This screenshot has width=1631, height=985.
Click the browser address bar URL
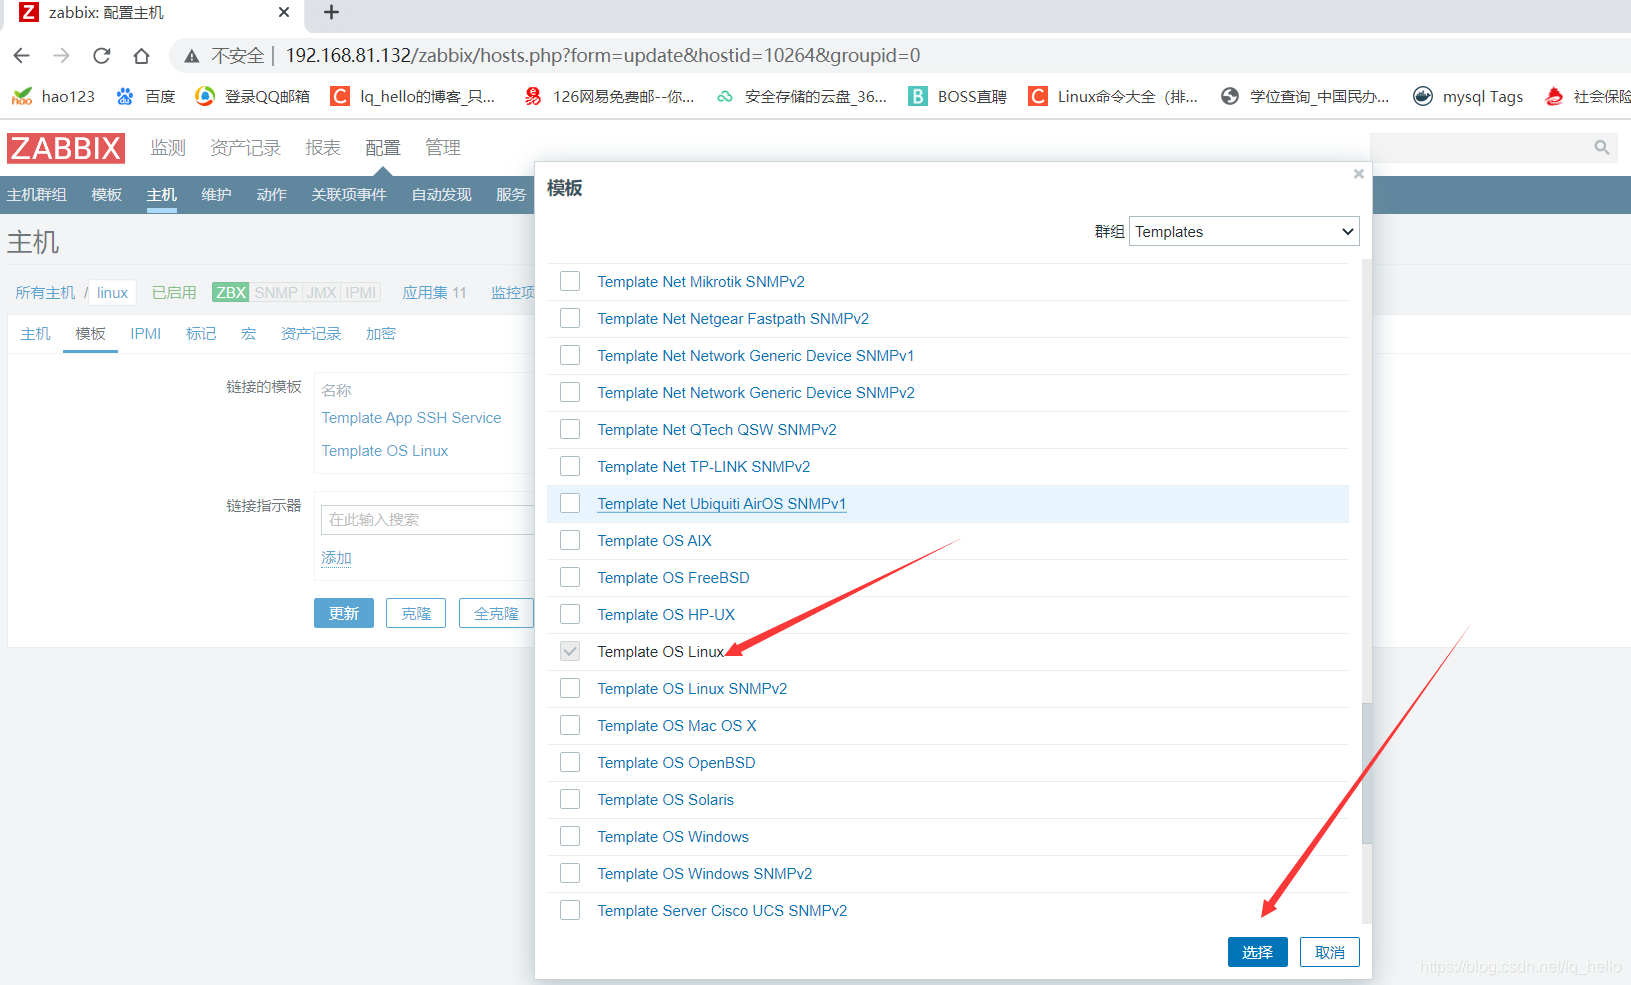pyautogui.click(x=603, y=55)
